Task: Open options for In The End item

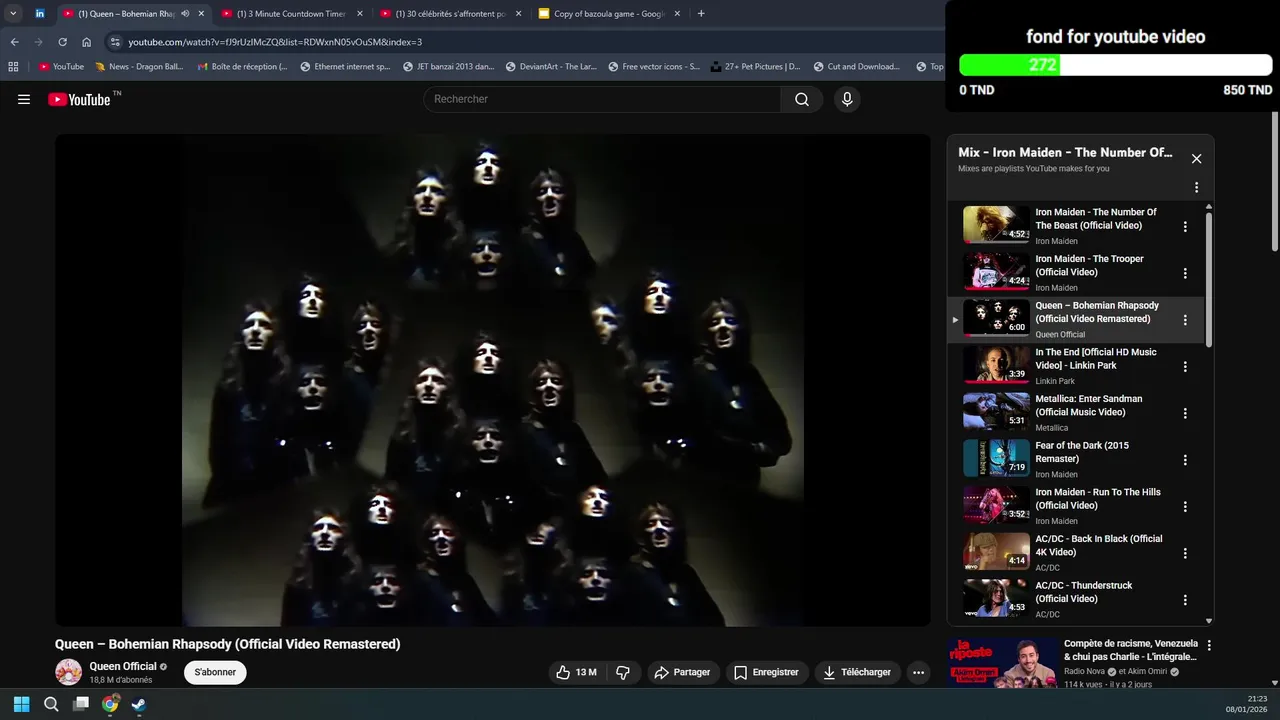Action: pos(1185,366)
